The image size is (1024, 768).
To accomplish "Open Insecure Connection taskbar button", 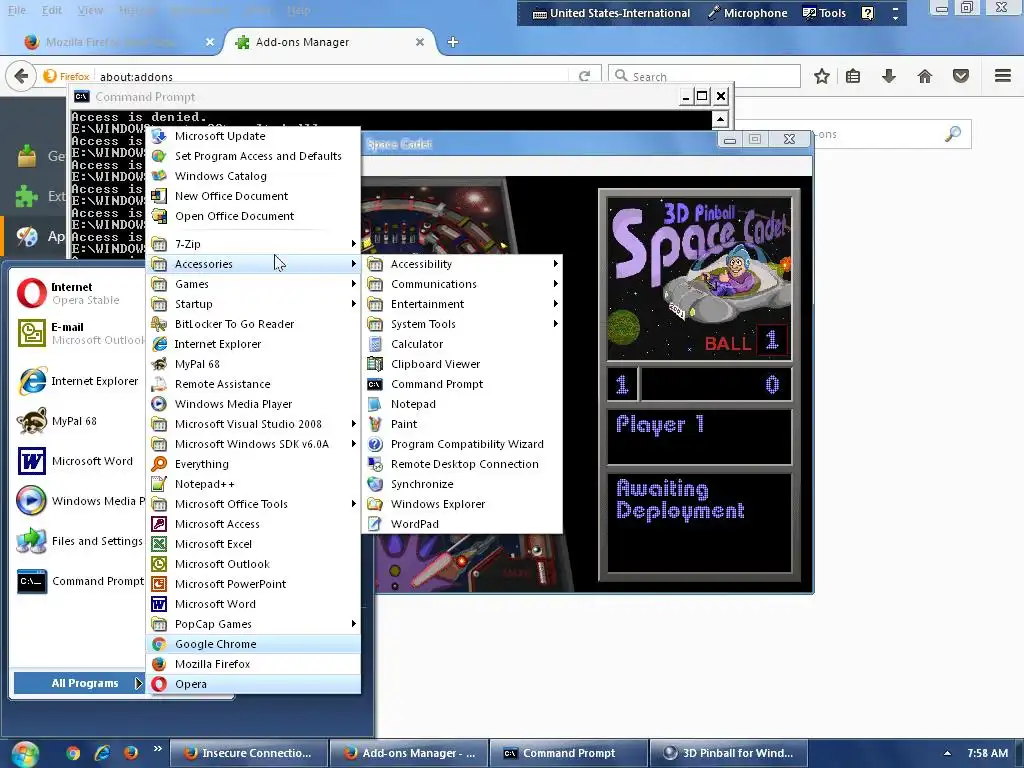I will tap(248, 753).
